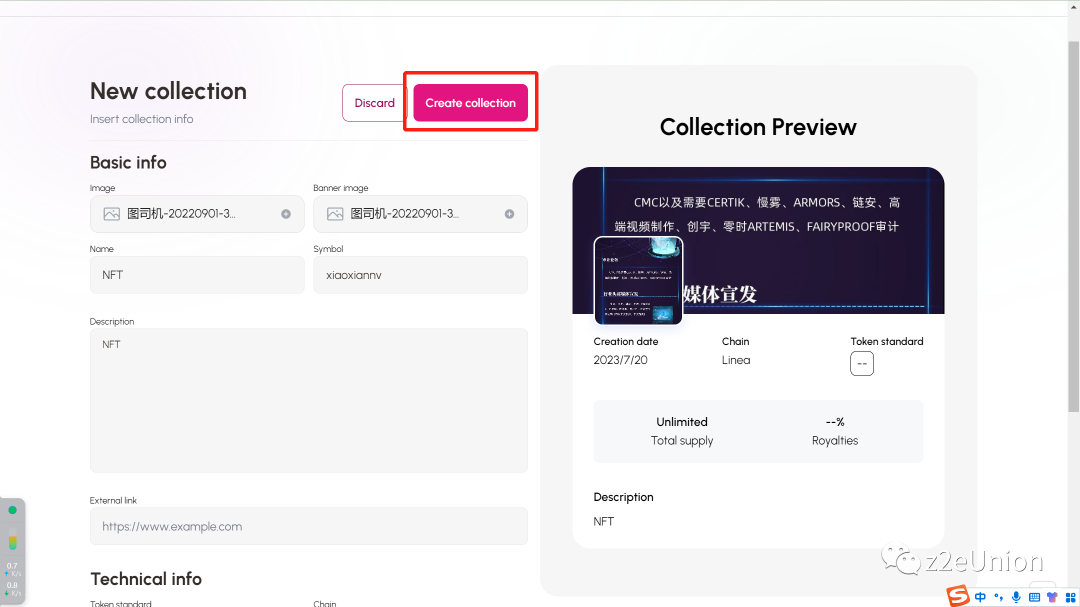
Task: Open the on-screen keyboard icon in the tray
Action: coord(1034,597)
